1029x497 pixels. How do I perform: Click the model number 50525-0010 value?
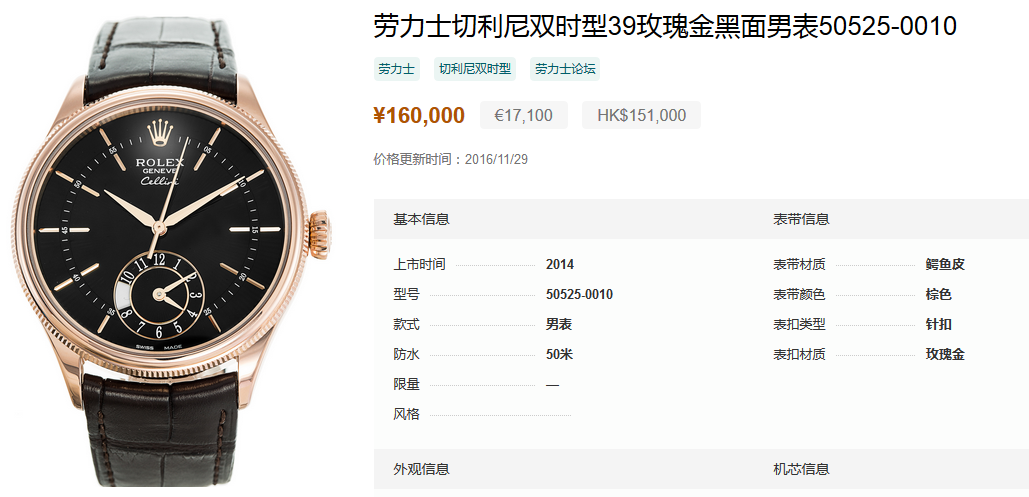pos(579,295)
